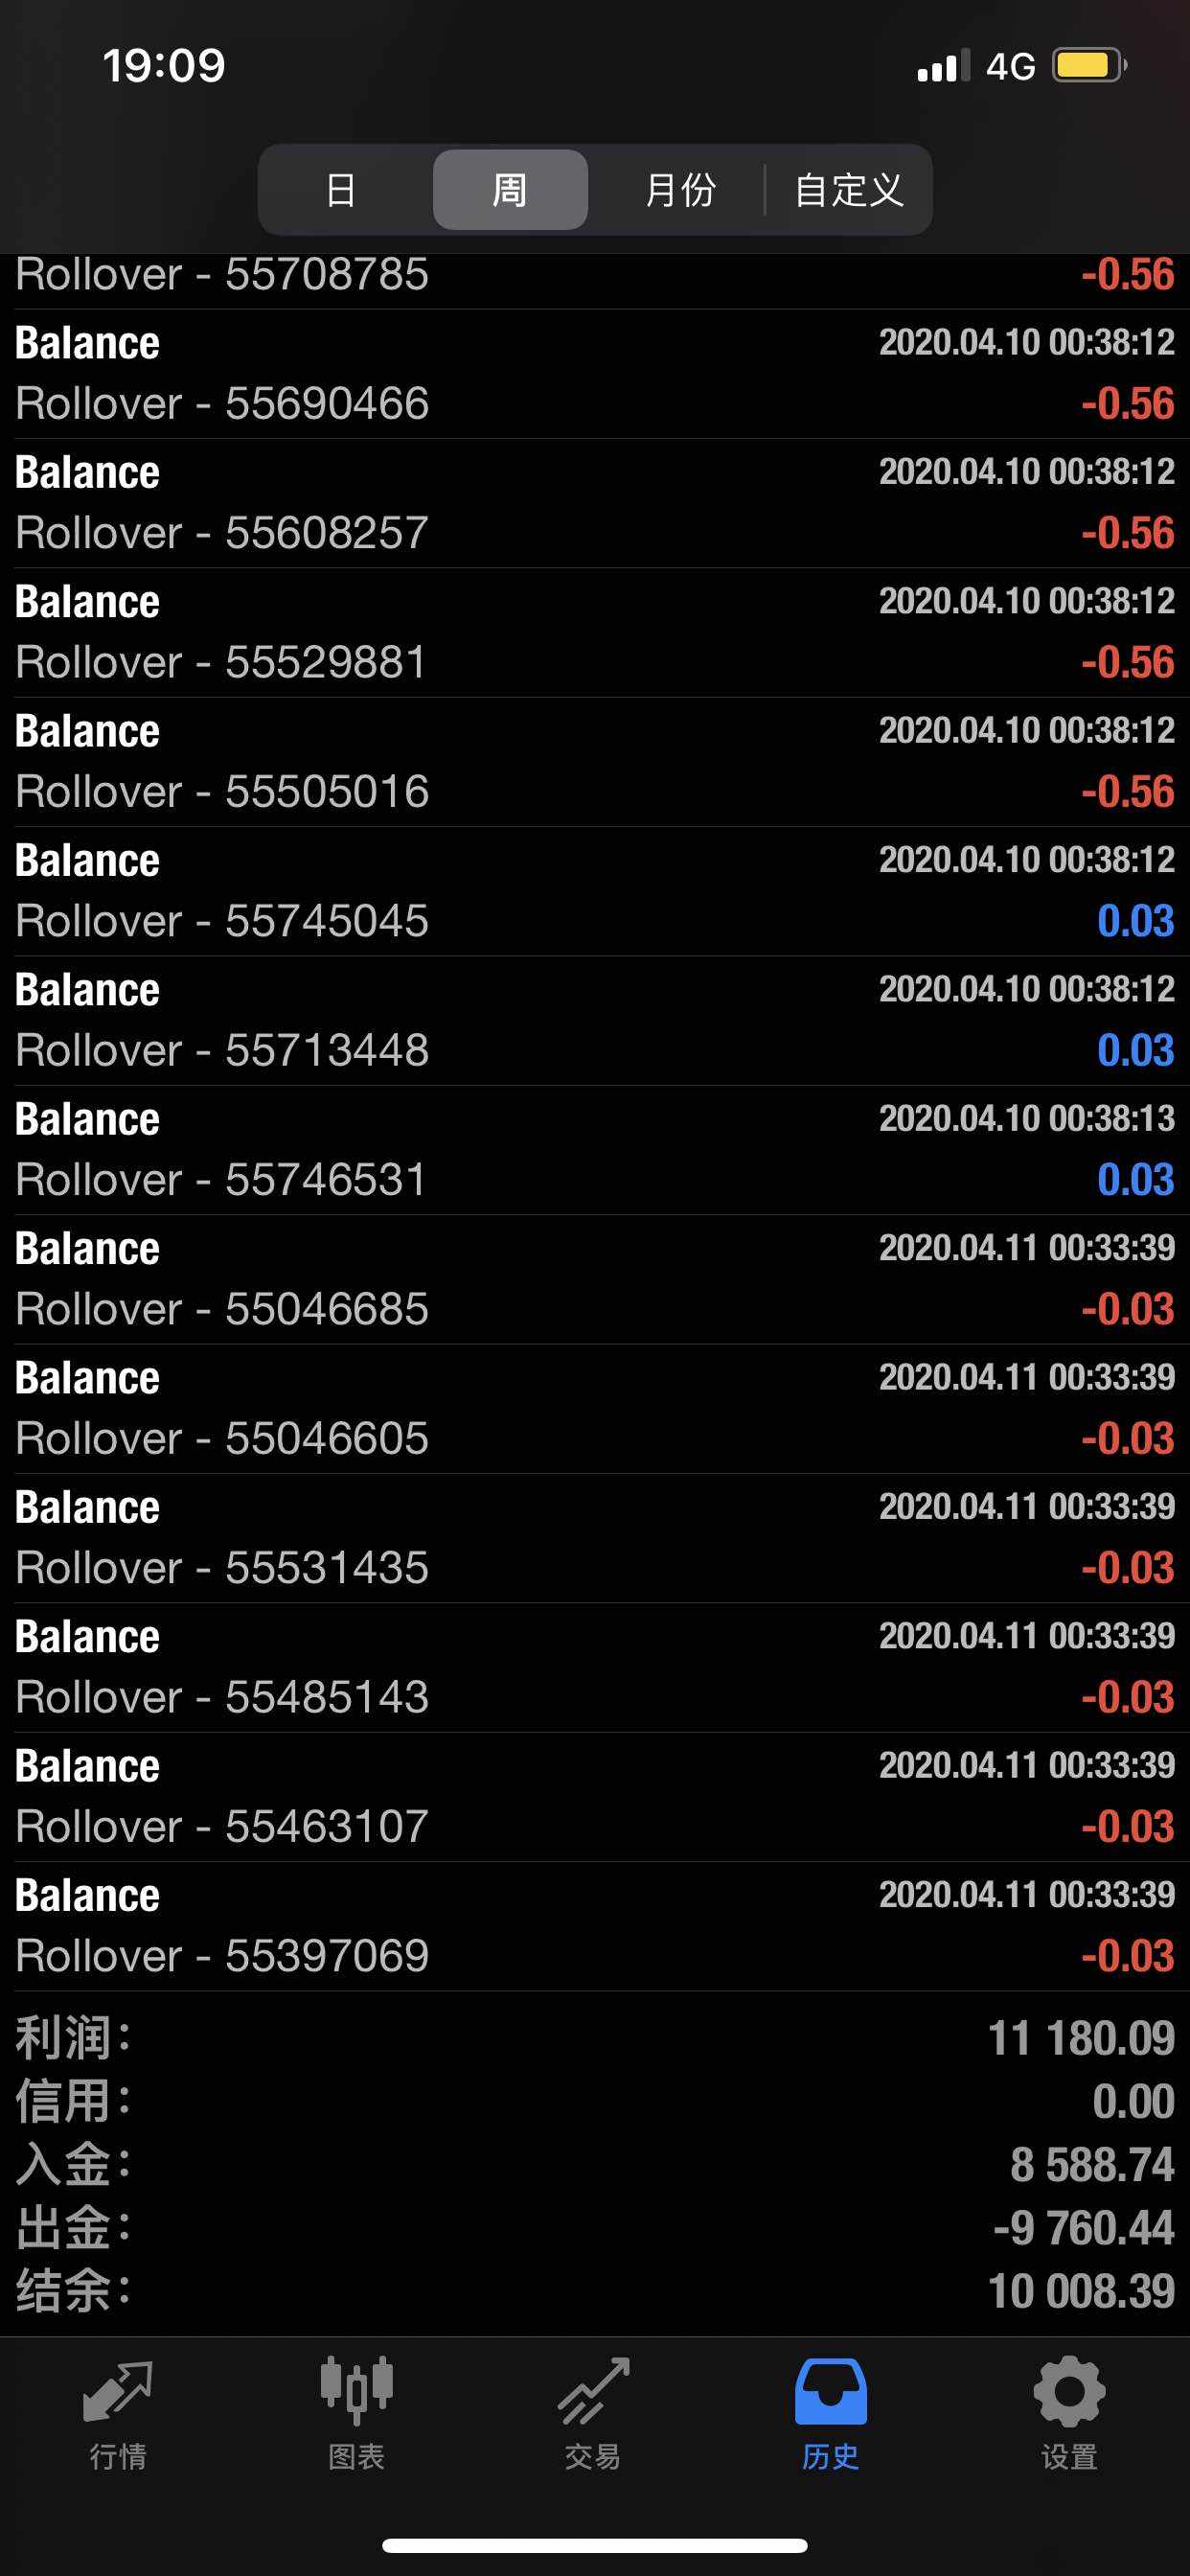This screenshot has width=1190, height=2576.
Task: Choose the Custom (自定义) period
Action: point(849,190)
